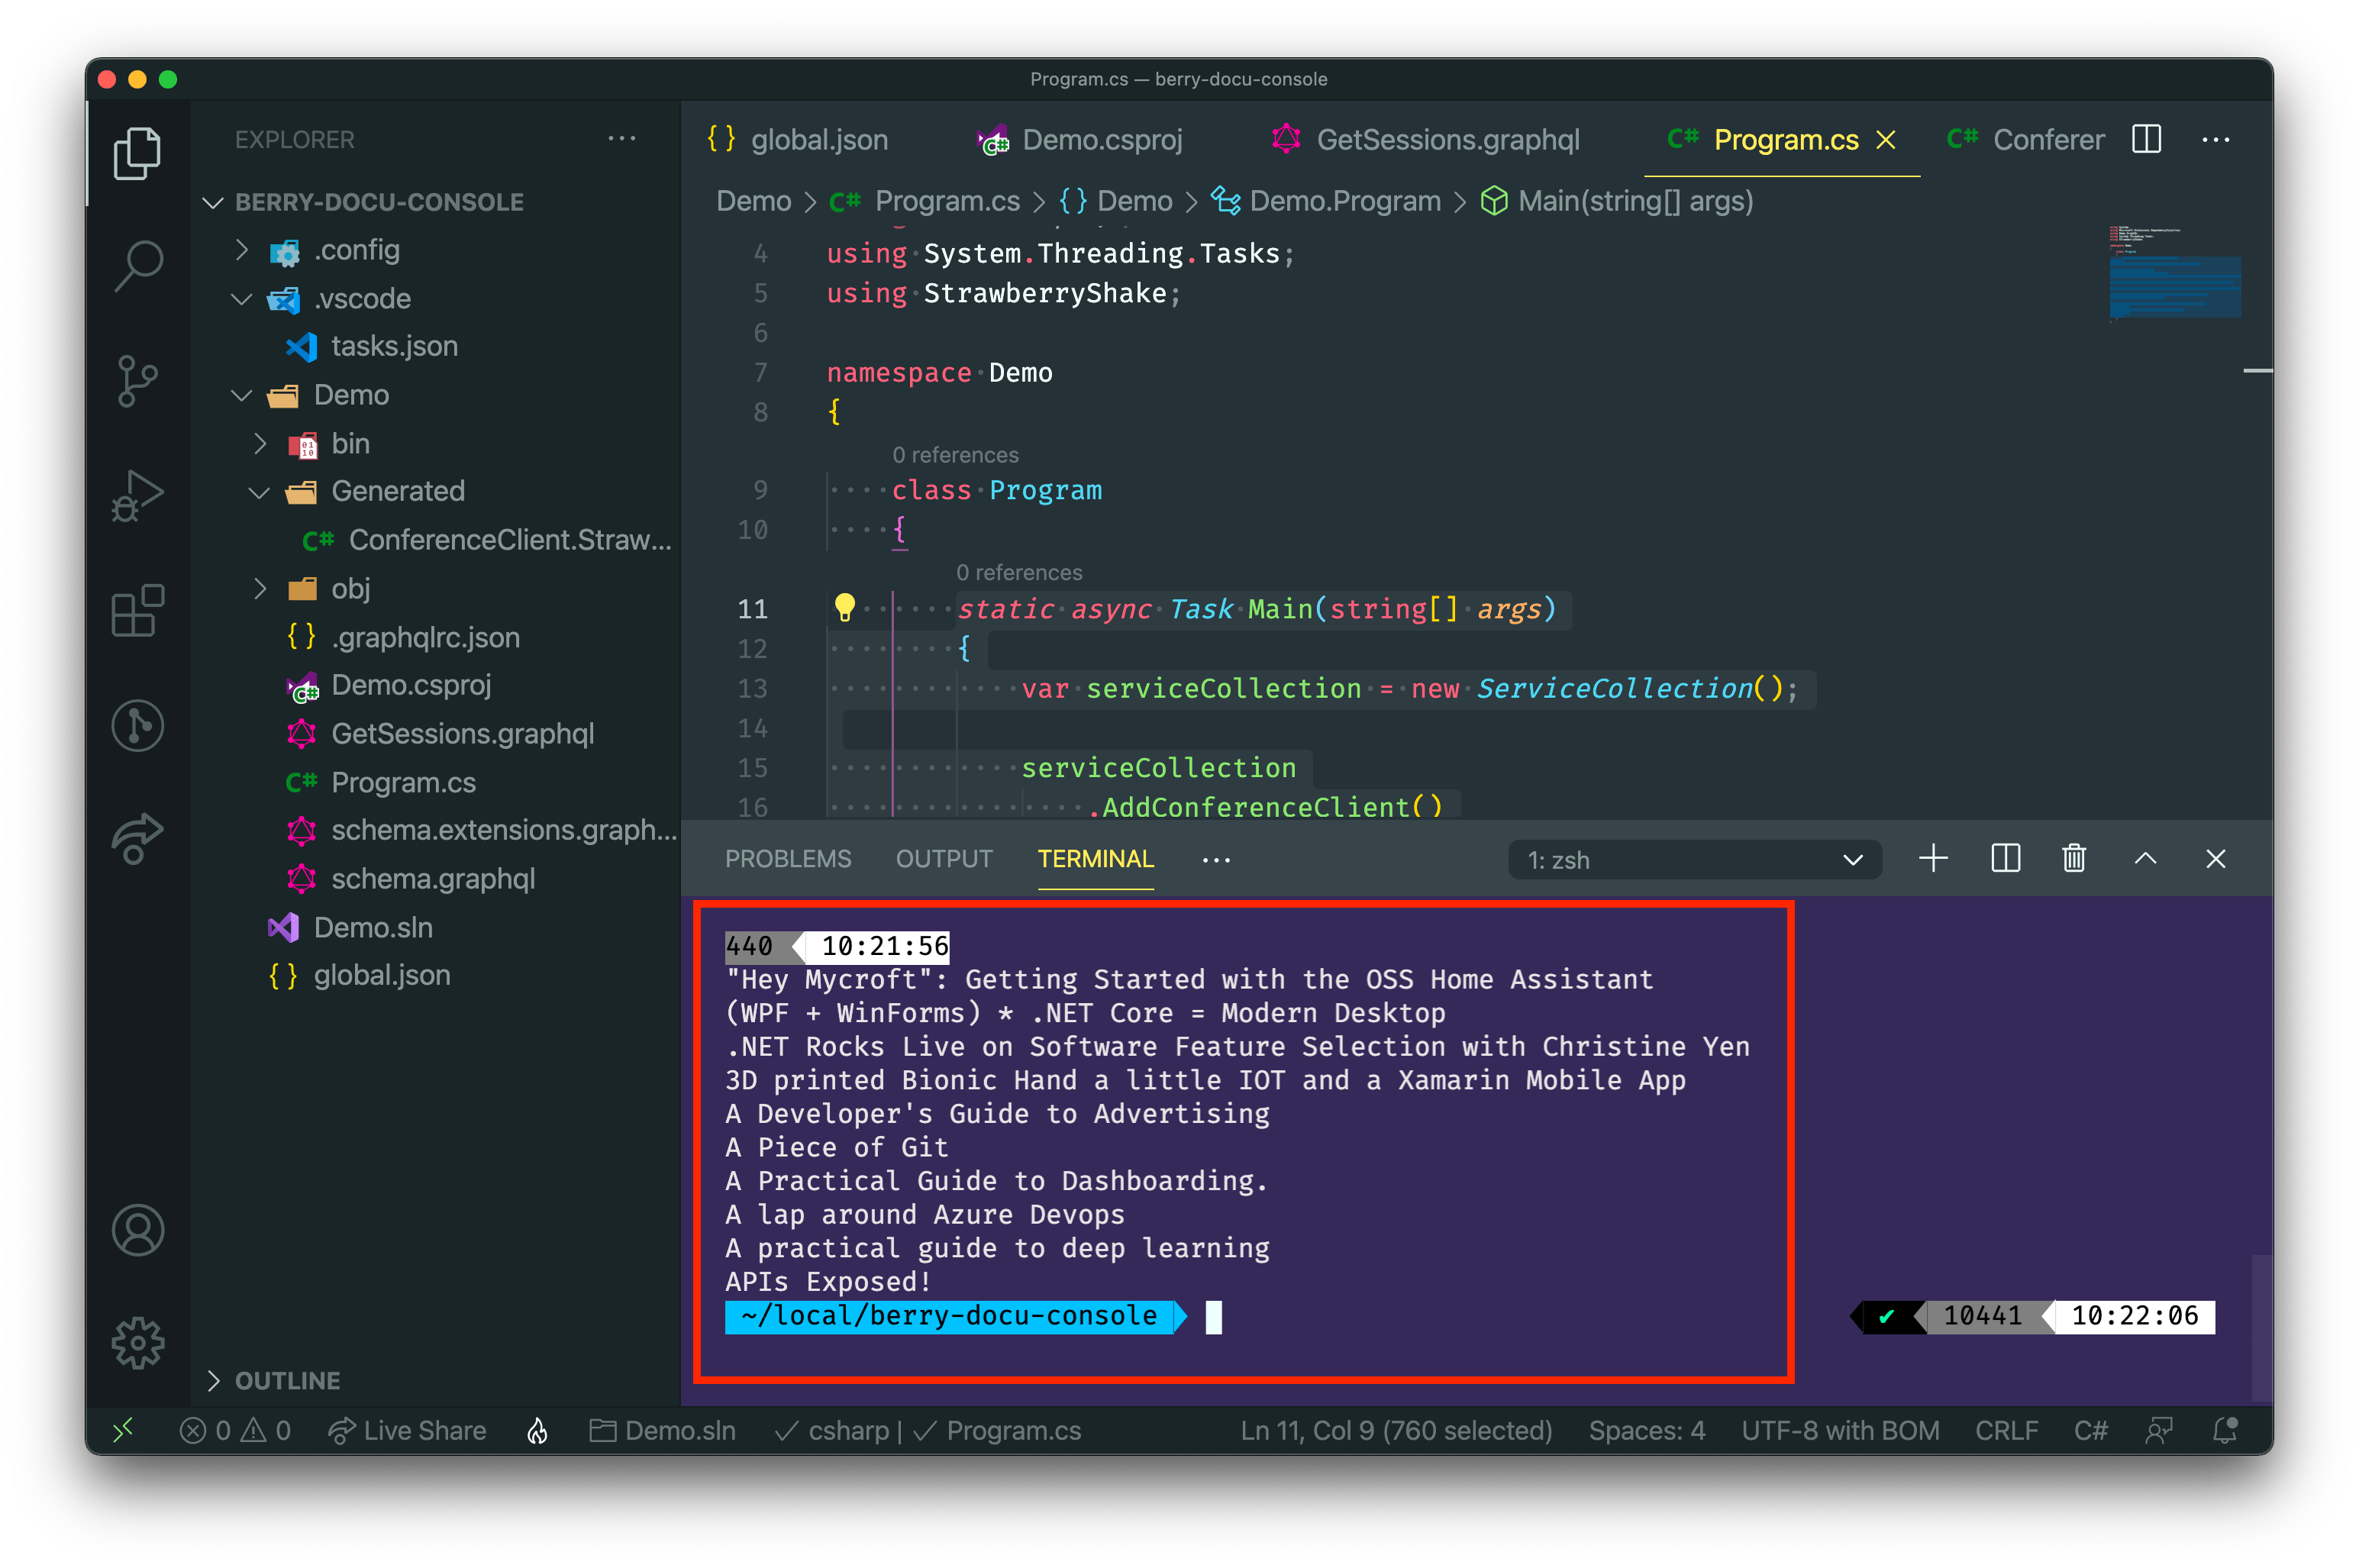Open the Extensions view
The image size is (2359, 1568).
click(x=138, y=610)
